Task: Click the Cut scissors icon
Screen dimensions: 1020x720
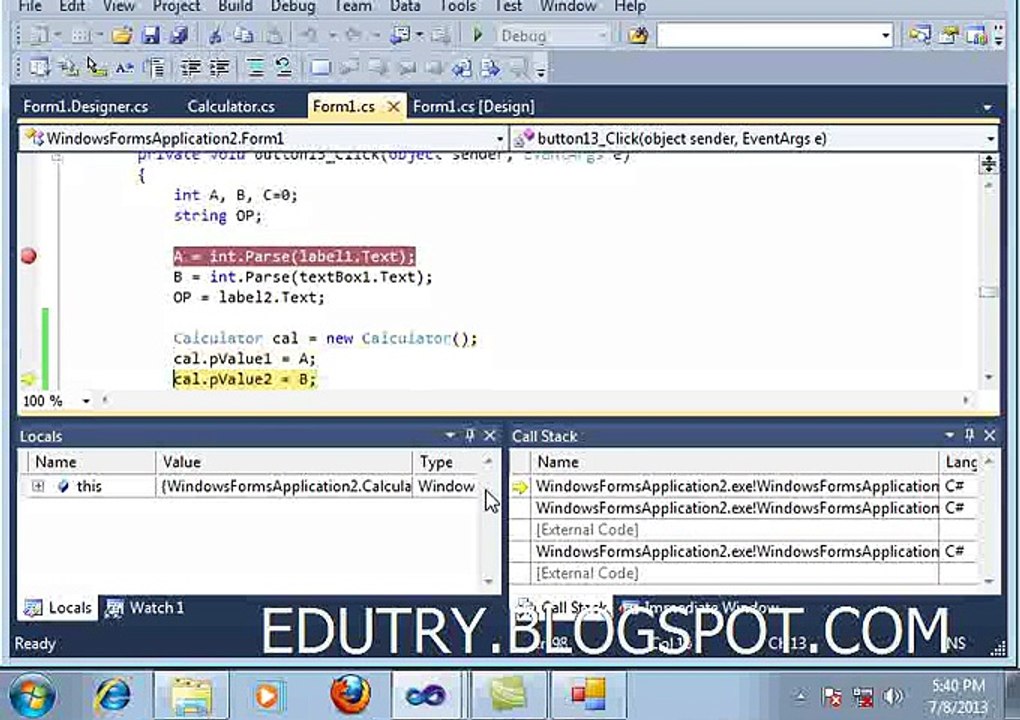Action: coord(215,35)
